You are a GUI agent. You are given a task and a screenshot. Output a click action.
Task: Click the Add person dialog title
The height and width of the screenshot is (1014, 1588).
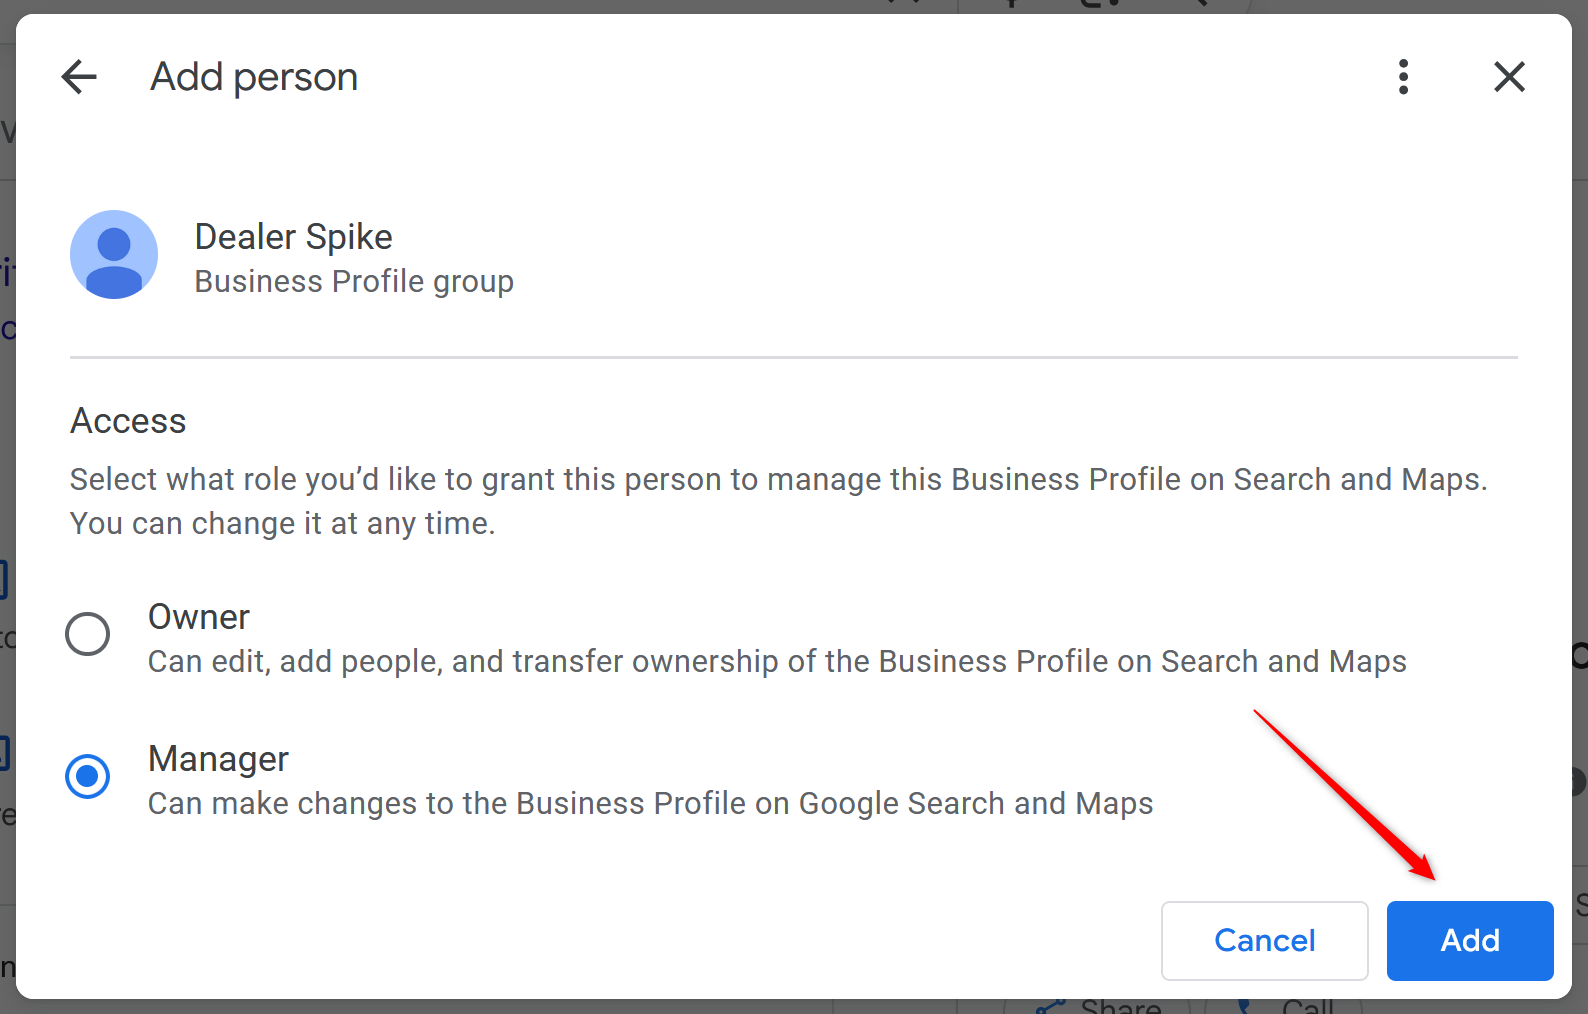pos(254,77)
